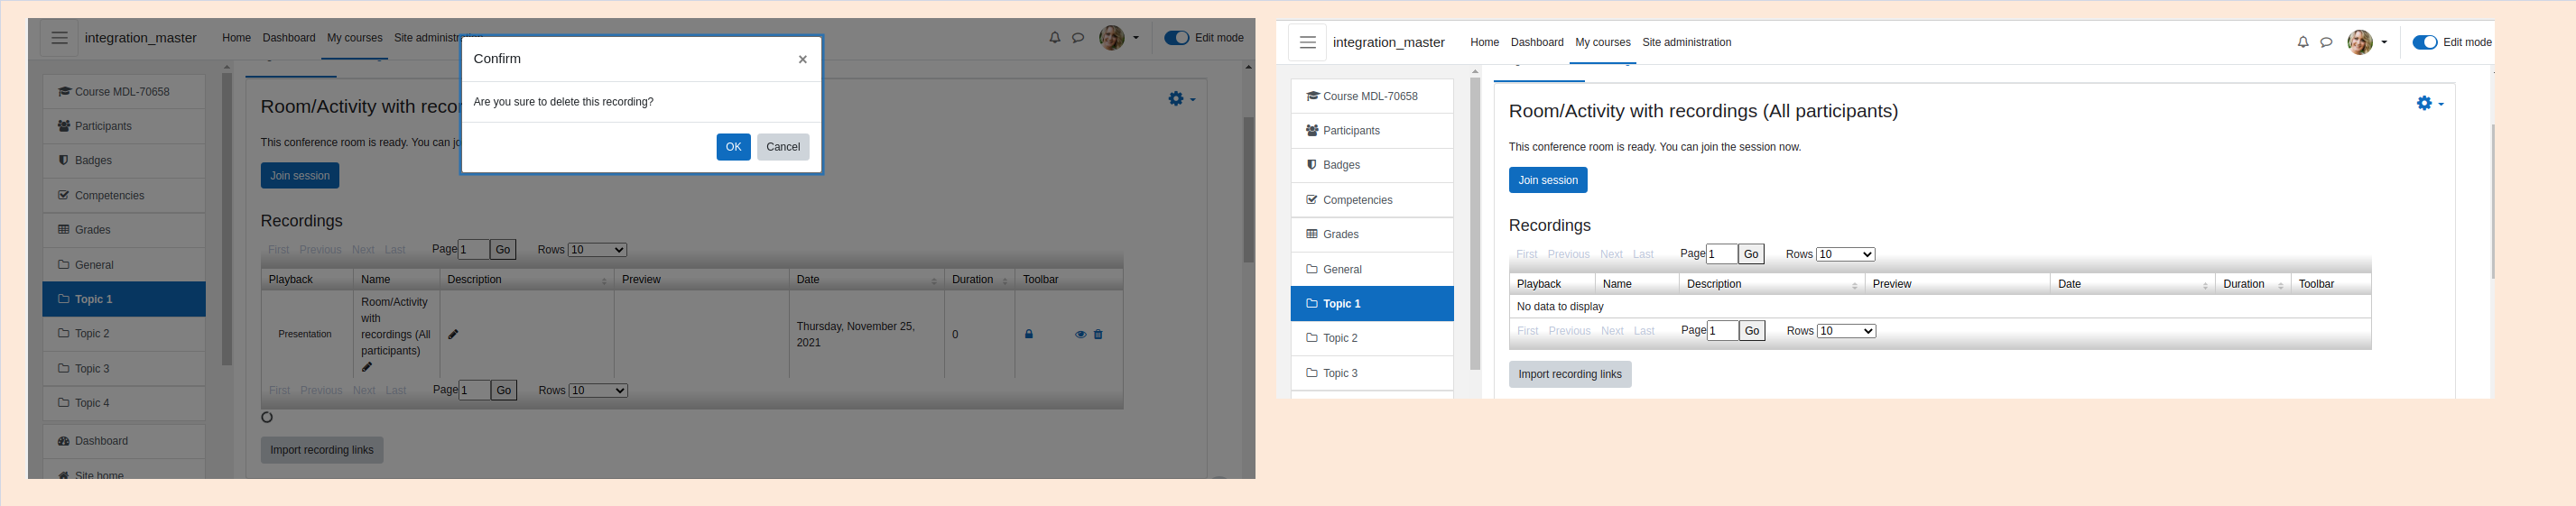Expand user menu arrow in the right screenshot
This screenshot has width=2576, height=506.
[x=2383, y=42]
